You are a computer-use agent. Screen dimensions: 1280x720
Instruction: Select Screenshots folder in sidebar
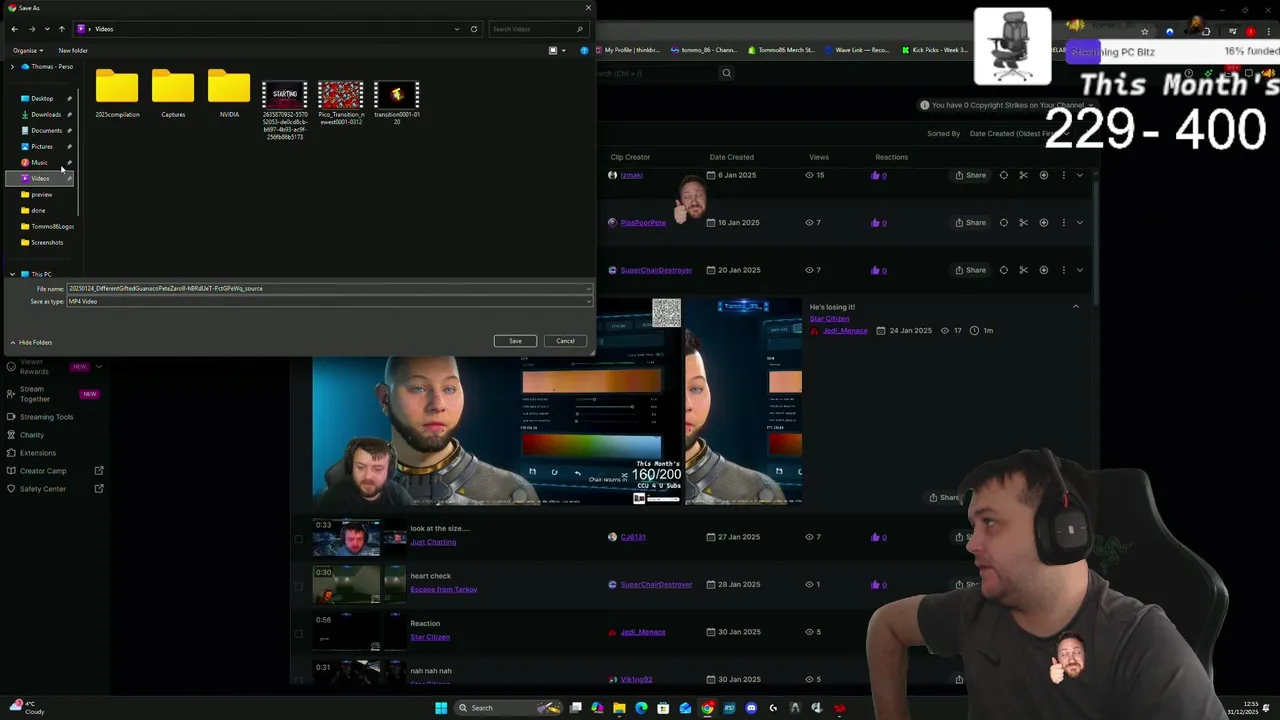tap(46, 242)
